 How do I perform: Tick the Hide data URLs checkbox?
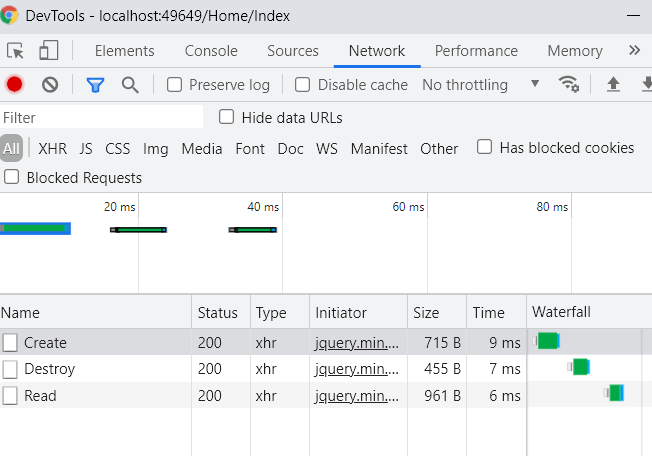click(227, 117)
